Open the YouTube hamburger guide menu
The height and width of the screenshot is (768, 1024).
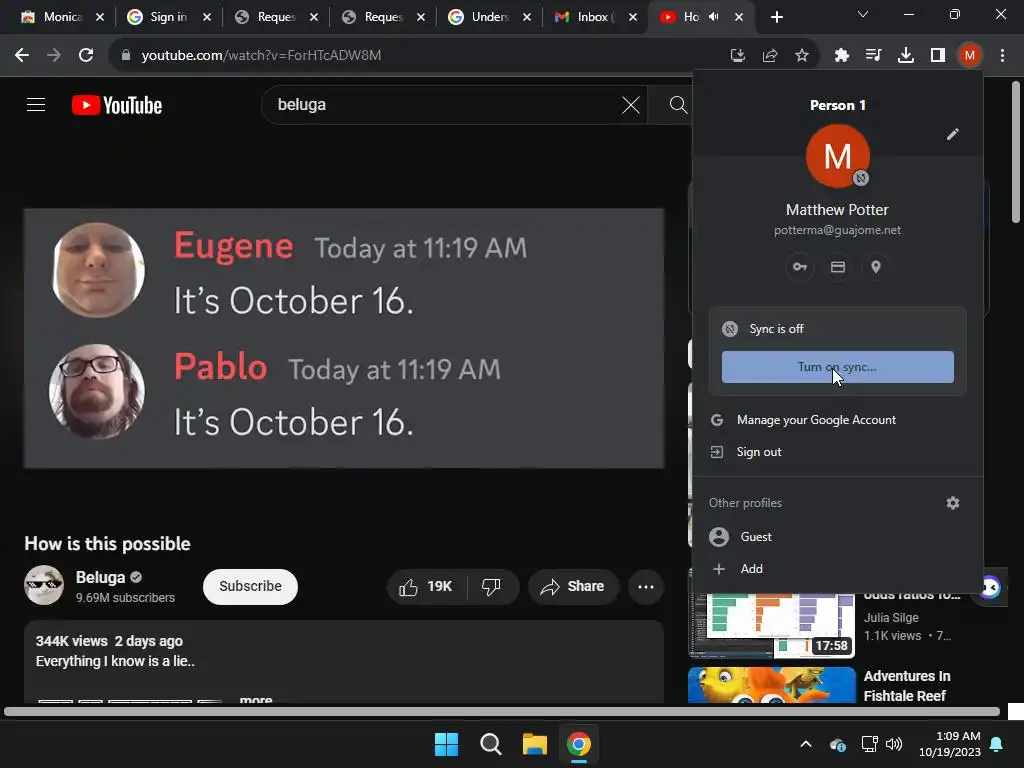(36, 104)
